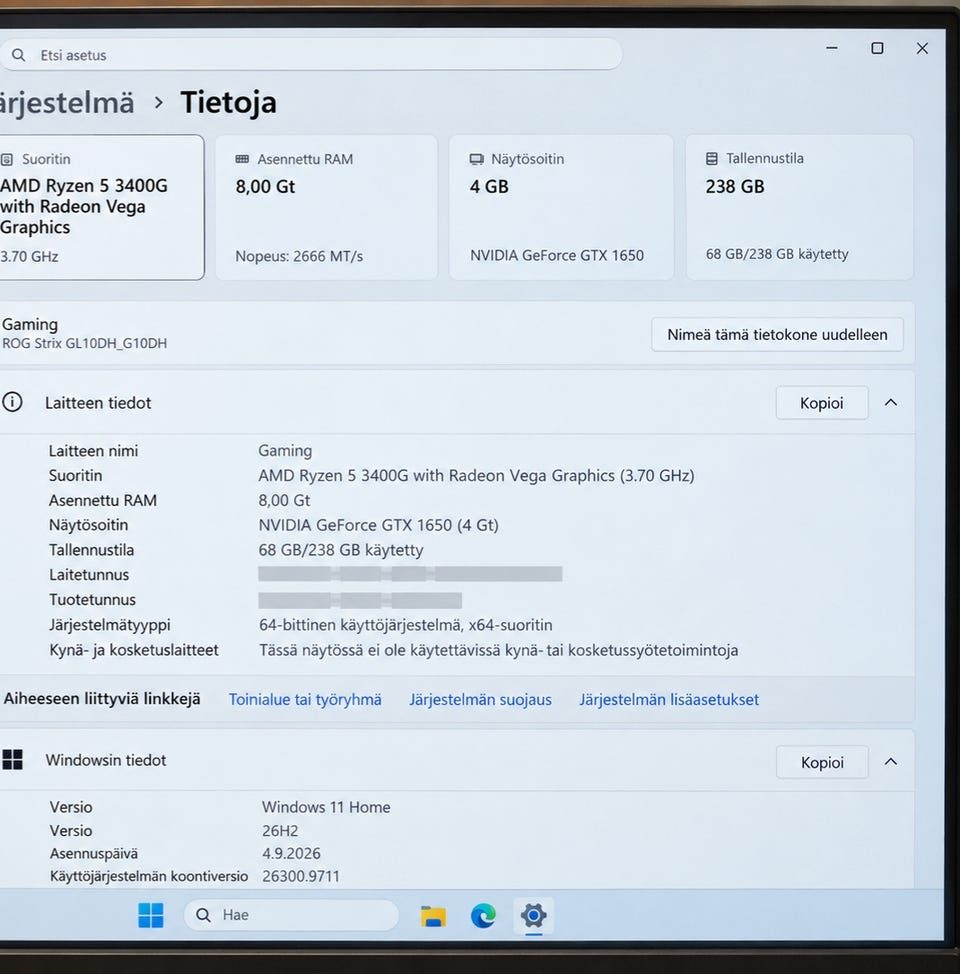Image resolution: width=960 pixels, height=974 pixels.
Task: Open the Järjestelmän lisäasetukset link
Action: pyautogui.click(x=669, y=699)
